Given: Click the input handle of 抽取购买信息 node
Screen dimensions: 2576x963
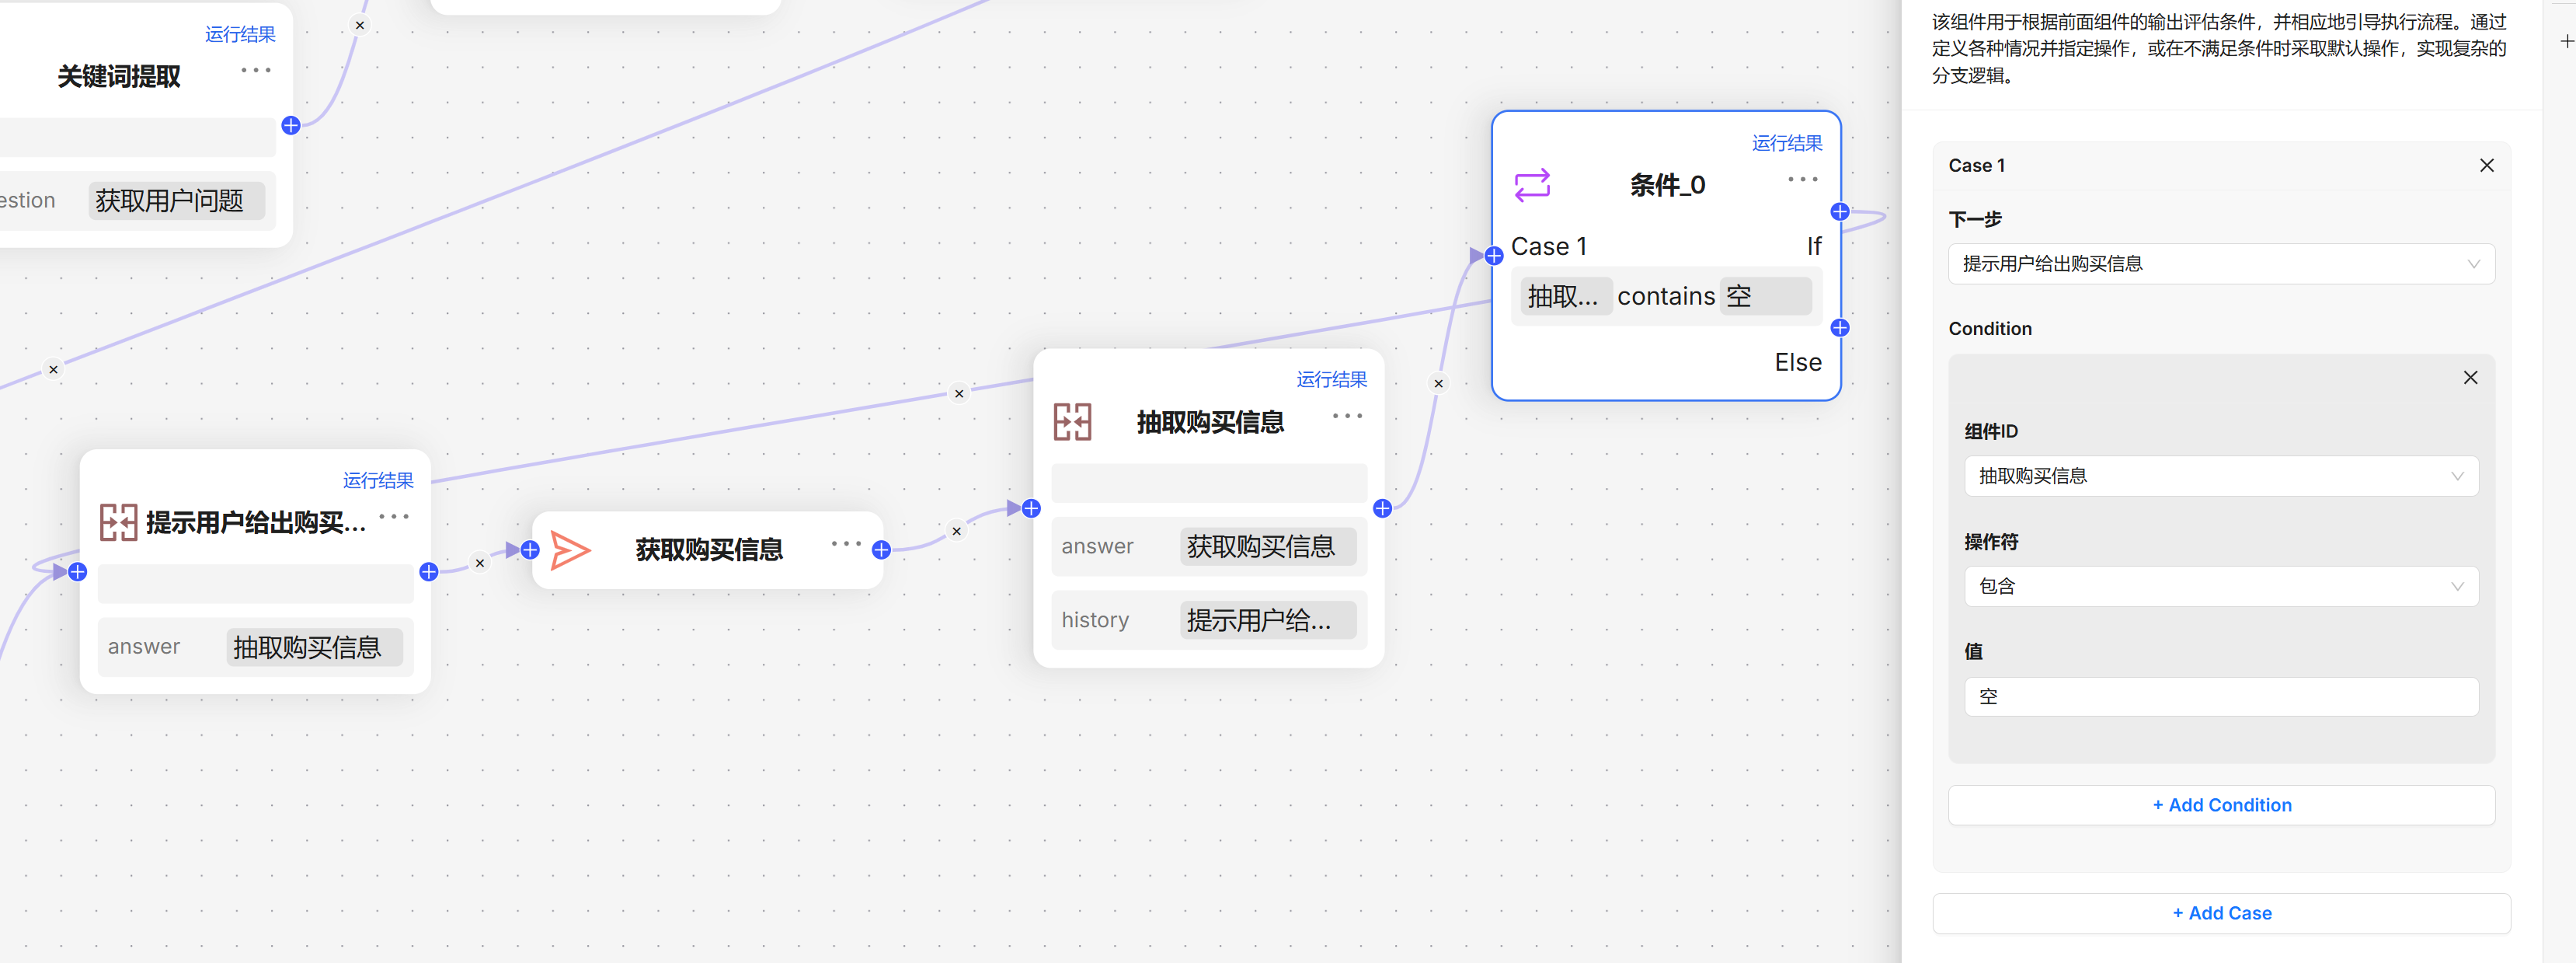Looking at the screenshot, I should 1032,509.
